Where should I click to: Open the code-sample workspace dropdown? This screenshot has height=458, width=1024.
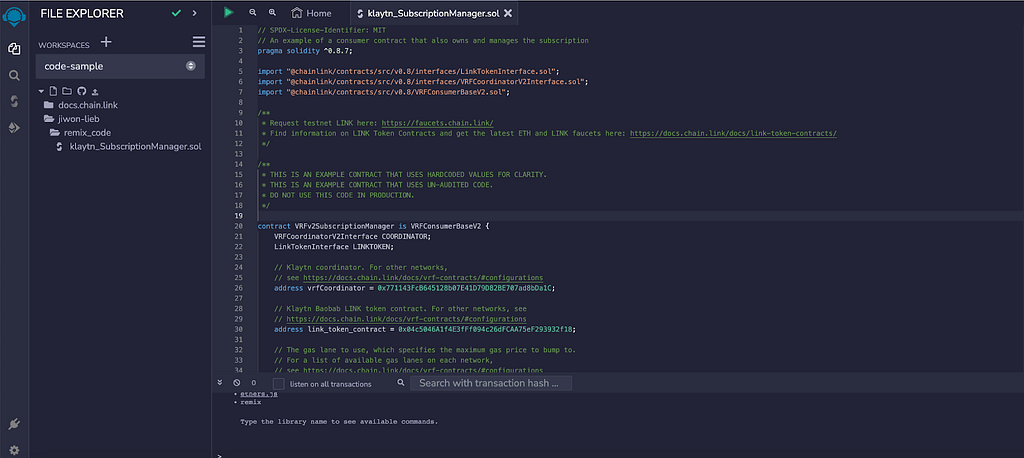(120, 66)
